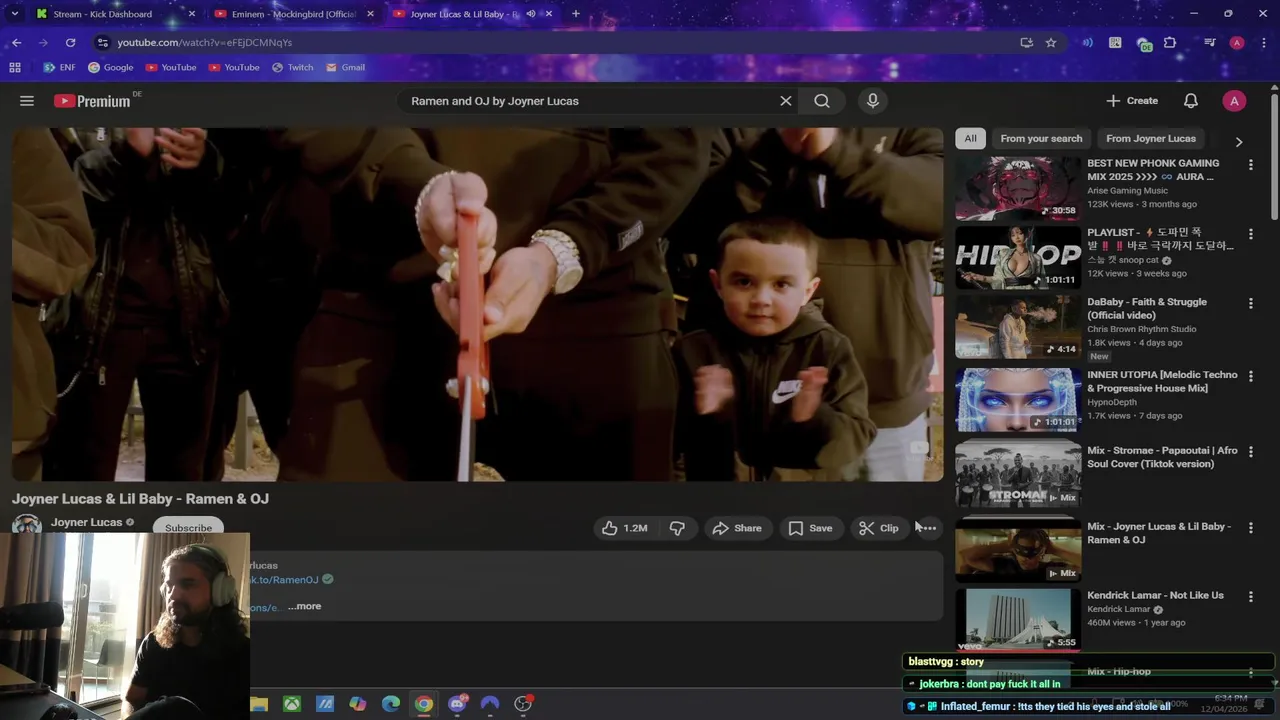Like the video (1.2M thumbs up)
Screen dimensions: 1280x720
point(624,528)
